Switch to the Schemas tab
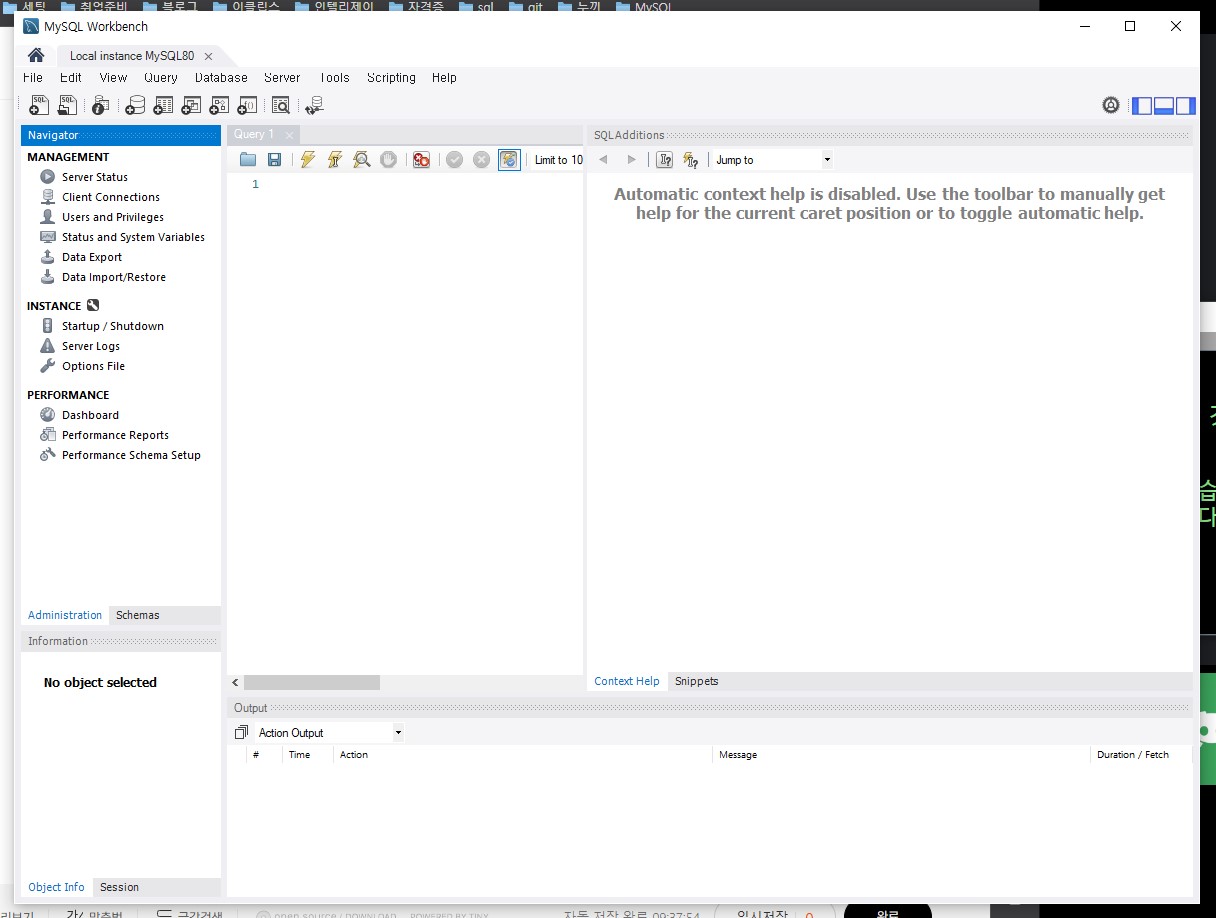 (137, 615)
